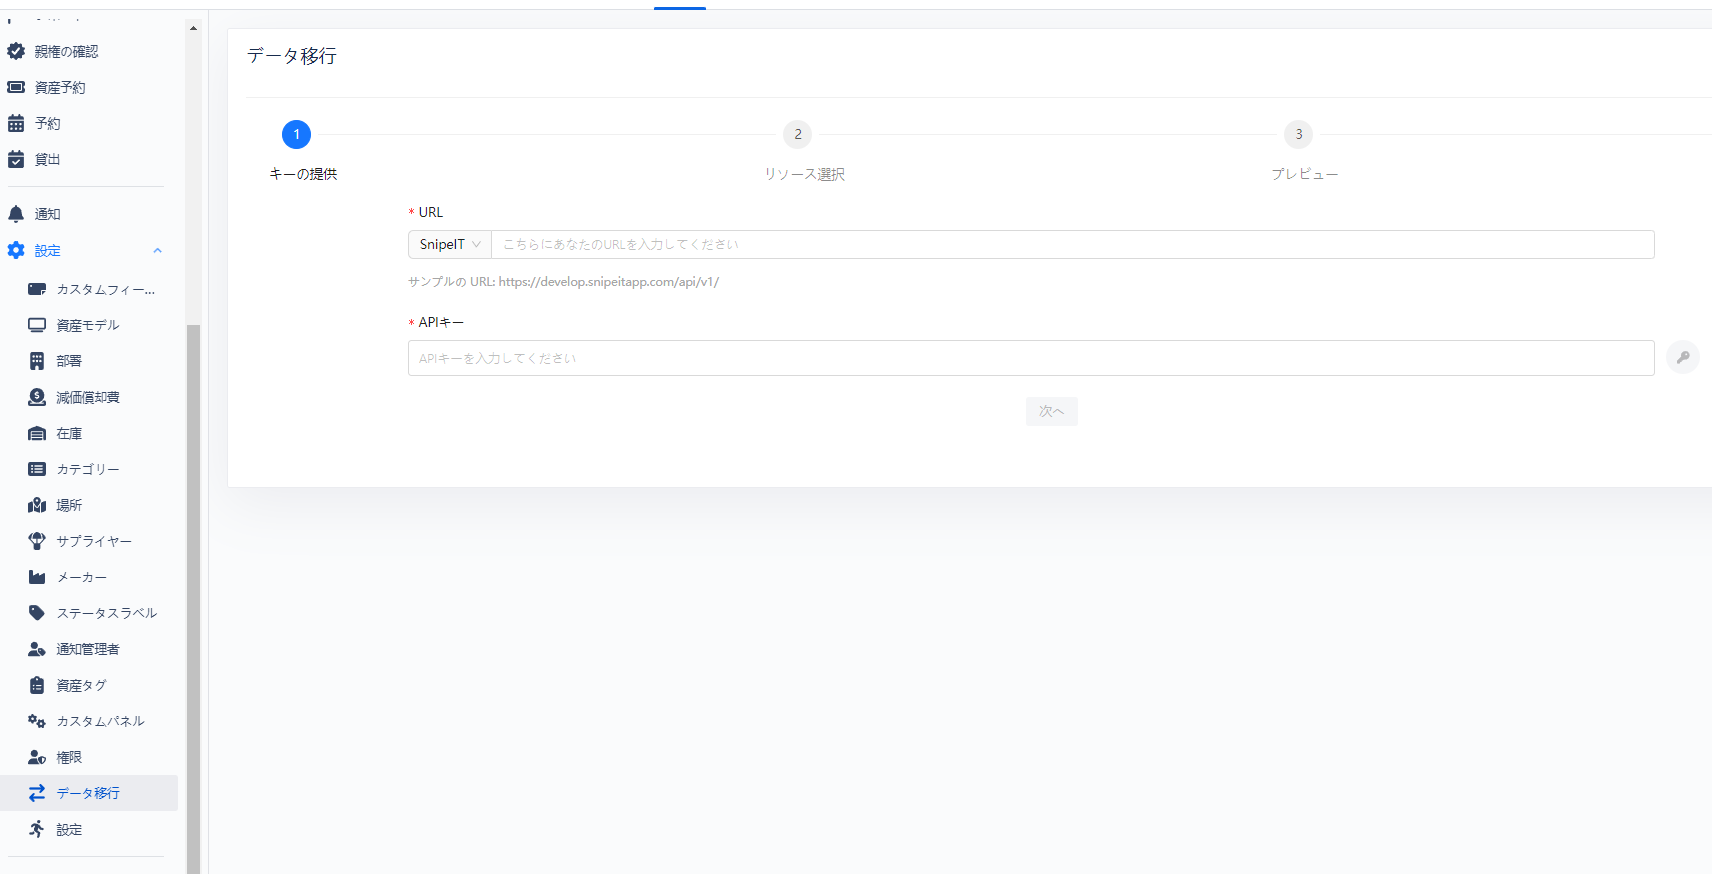The image size is (1712, 874).
Task: Open 貸出 using its calendar-check icon
Action: (16, 159)
